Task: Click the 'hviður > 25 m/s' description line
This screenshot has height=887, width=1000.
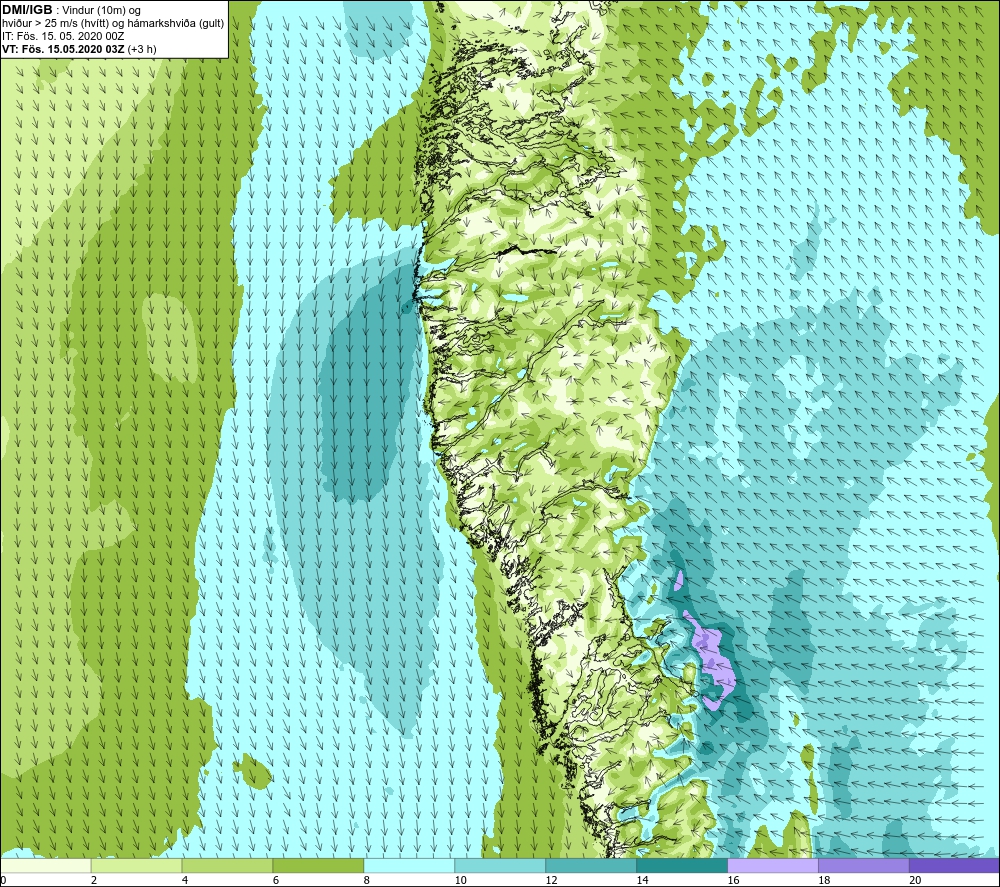Action: (x=113, y=24)
